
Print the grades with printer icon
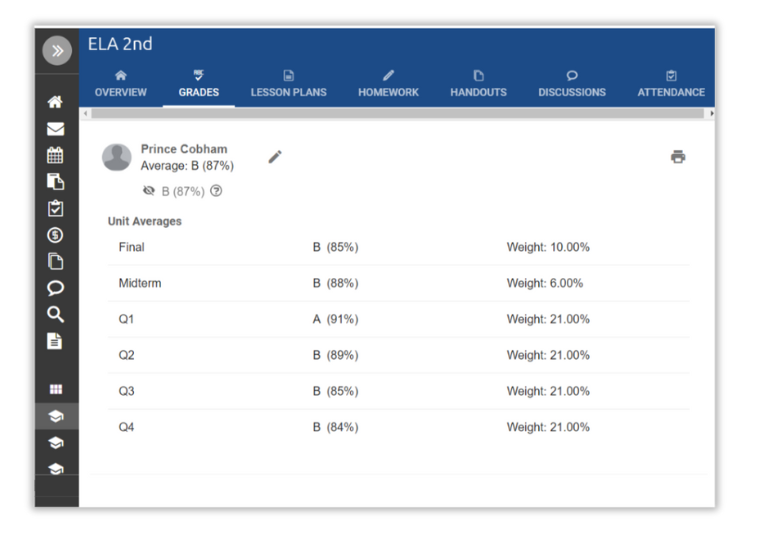click(x=678, y=157)
